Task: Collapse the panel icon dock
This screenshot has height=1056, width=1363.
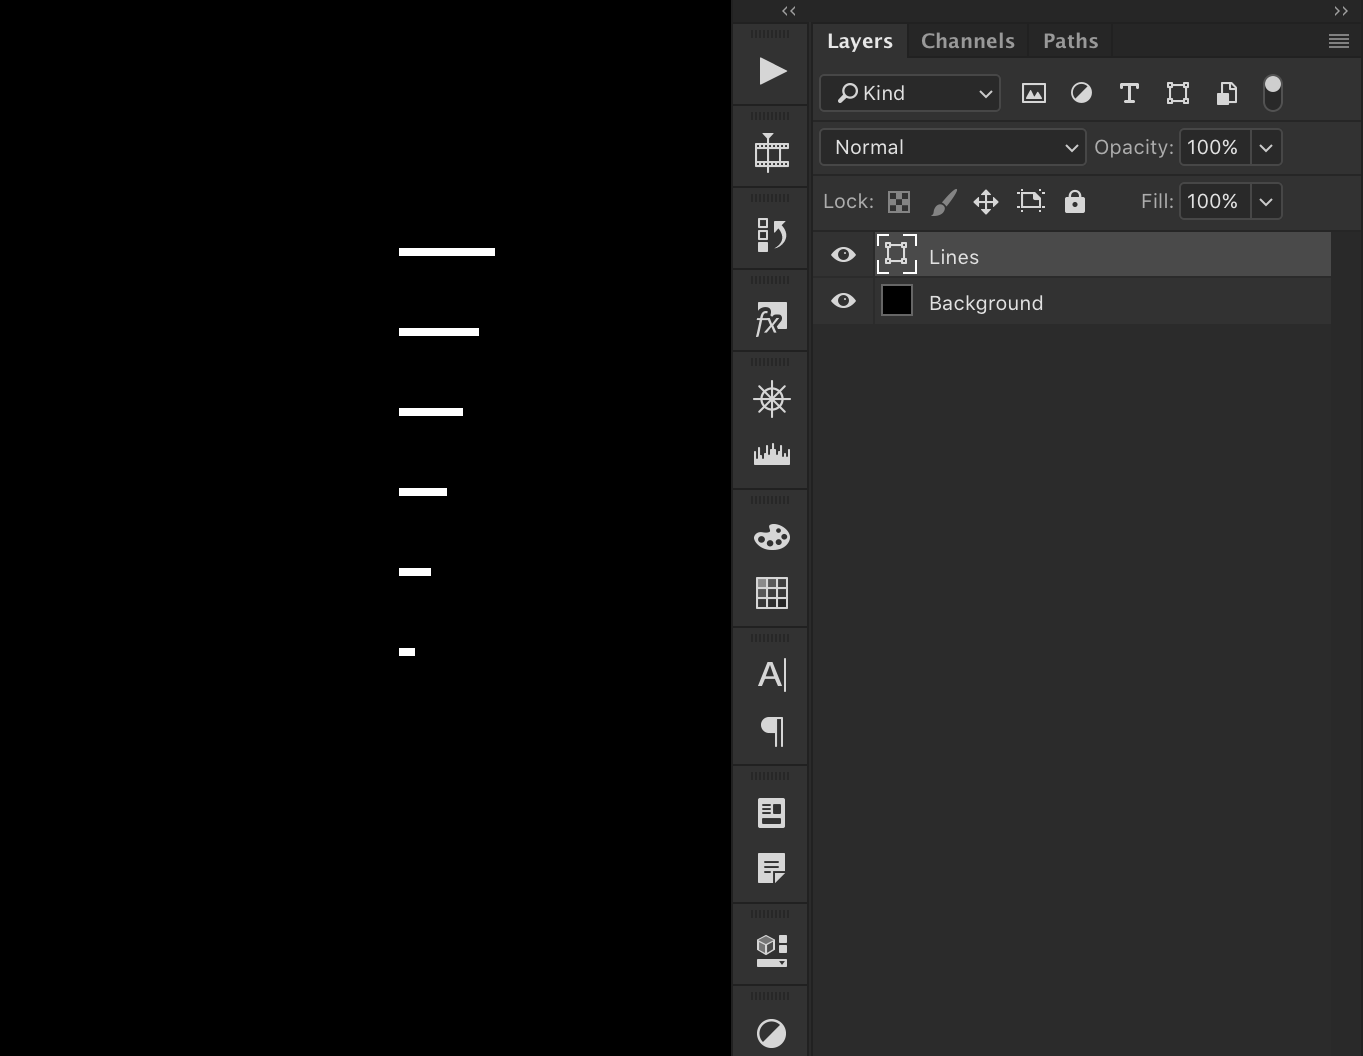Action: coord(789,11)
